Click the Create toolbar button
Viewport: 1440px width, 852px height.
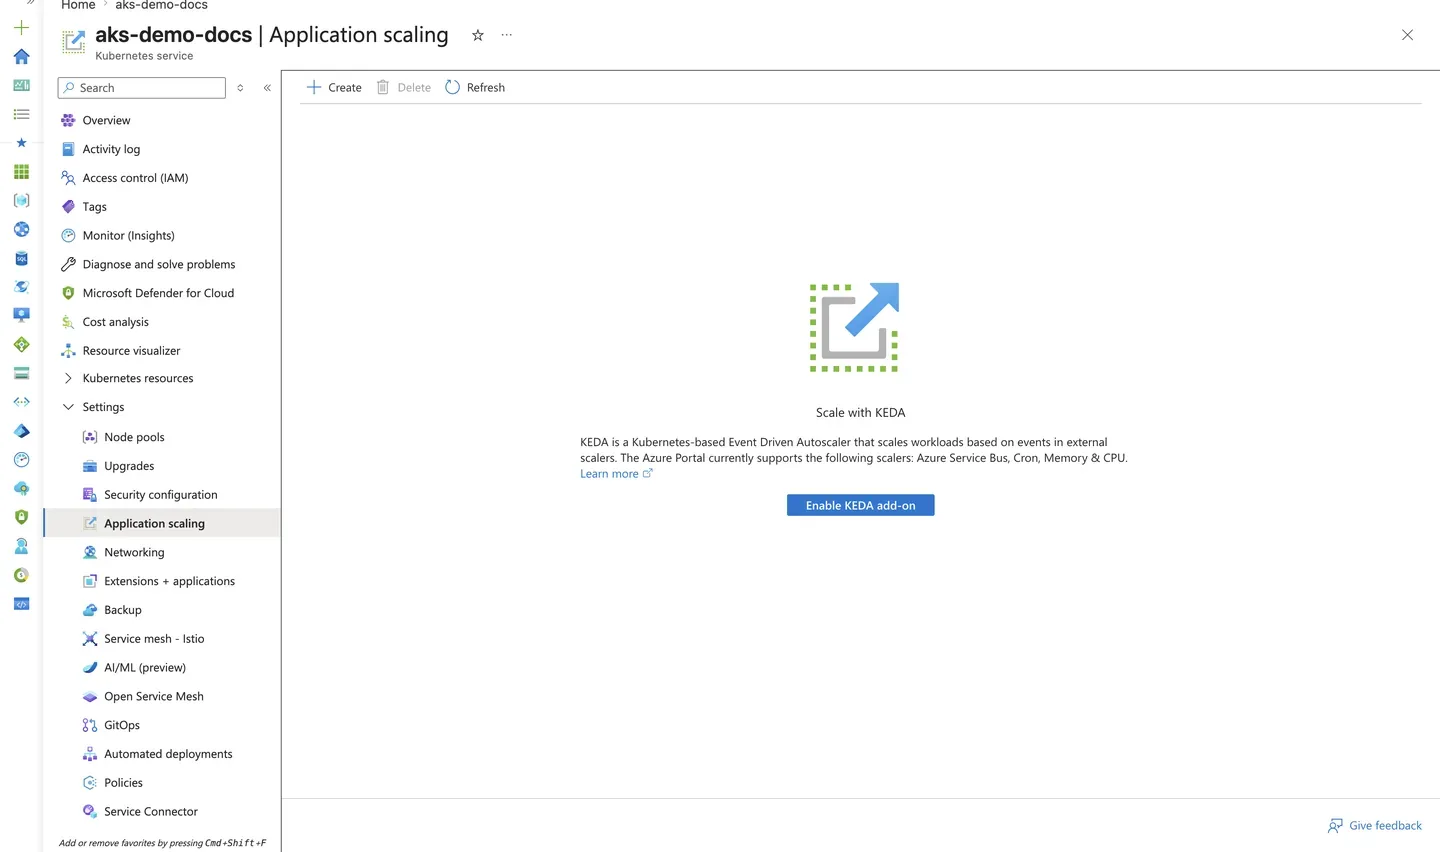coord(334,87)
